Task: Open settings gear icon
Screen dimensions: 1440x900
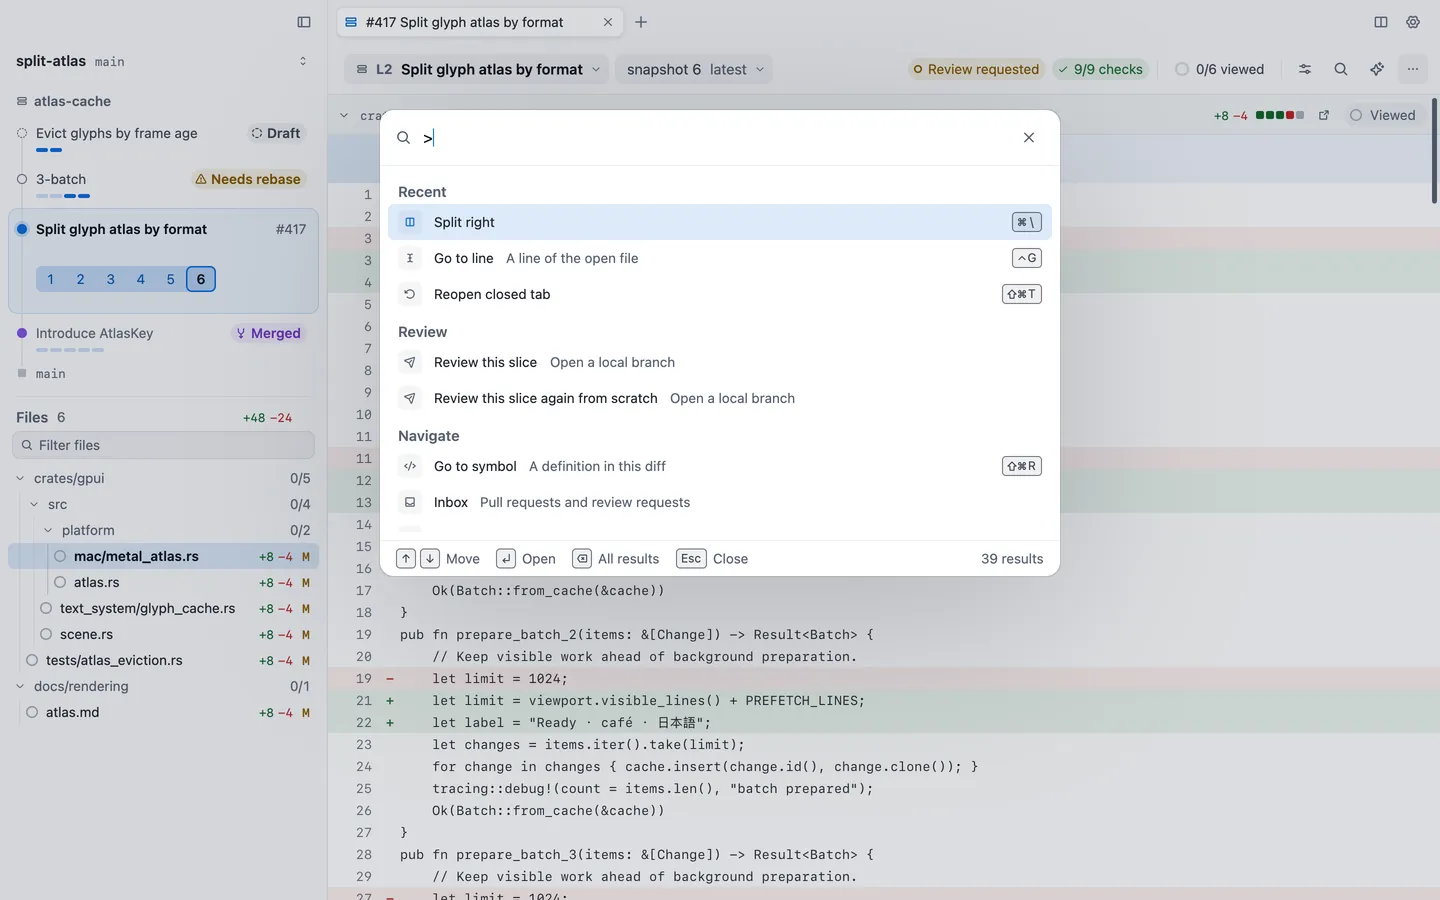Action: tap(1413, 22)
